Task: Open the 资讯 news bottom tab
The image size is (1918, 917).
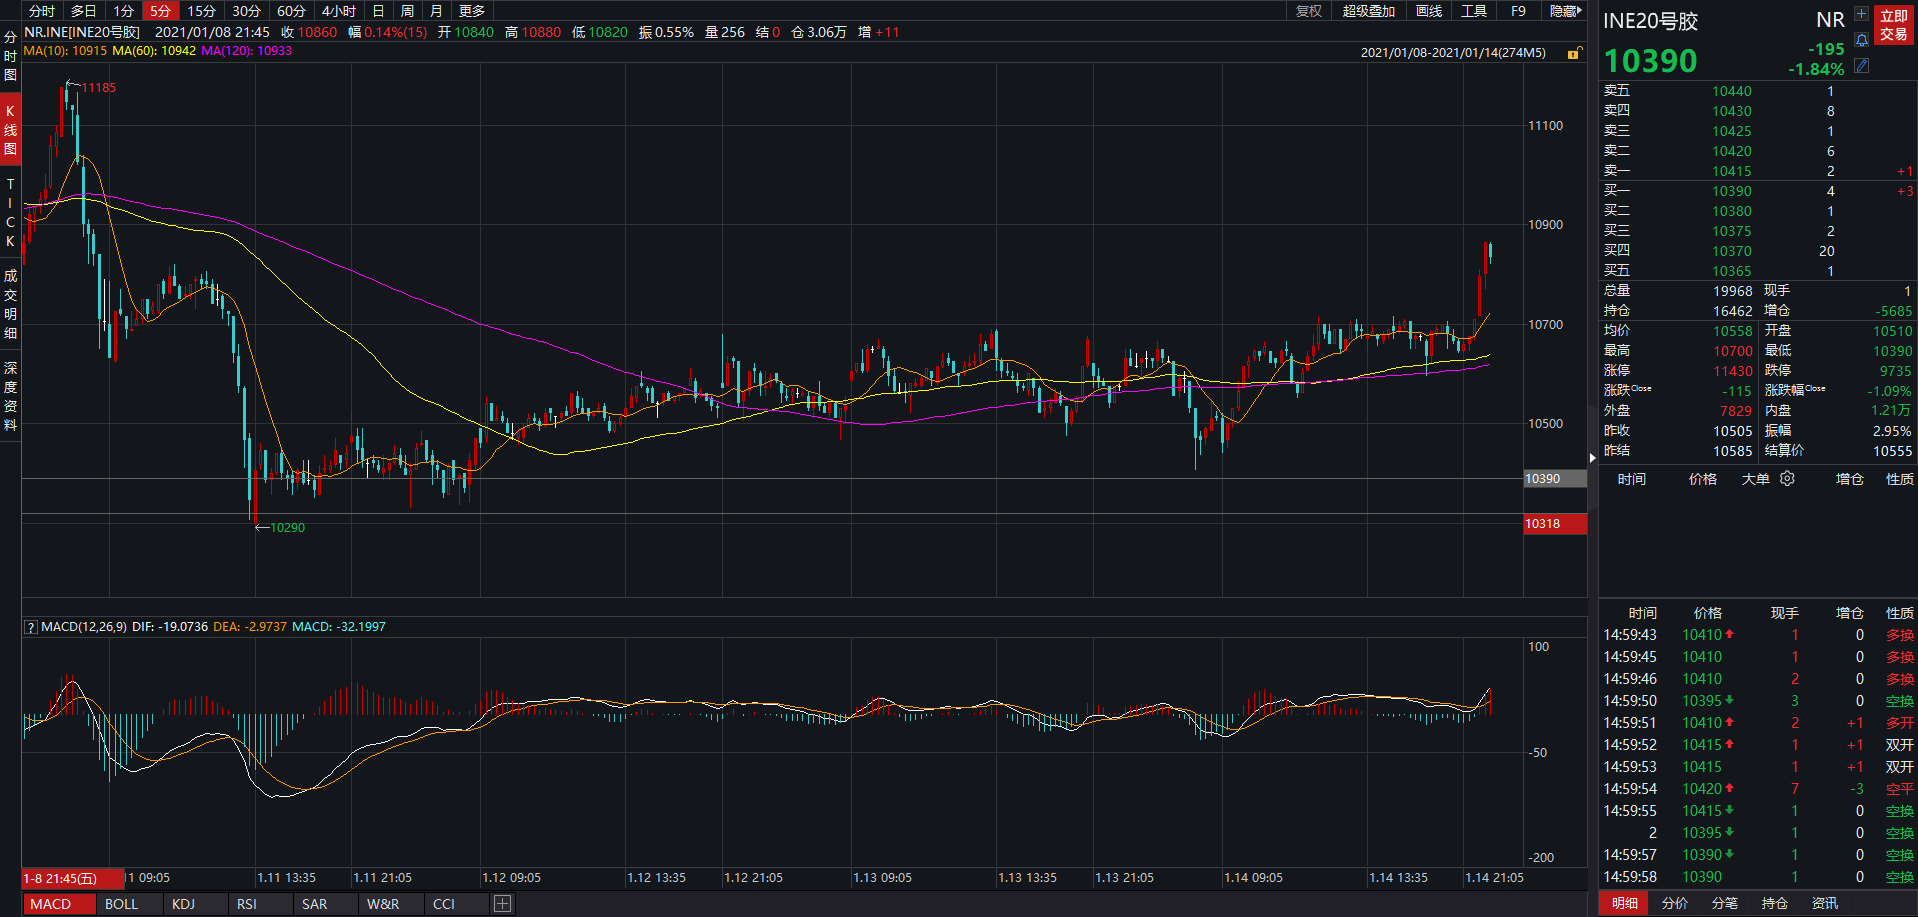Action: tap(1825, 903)
